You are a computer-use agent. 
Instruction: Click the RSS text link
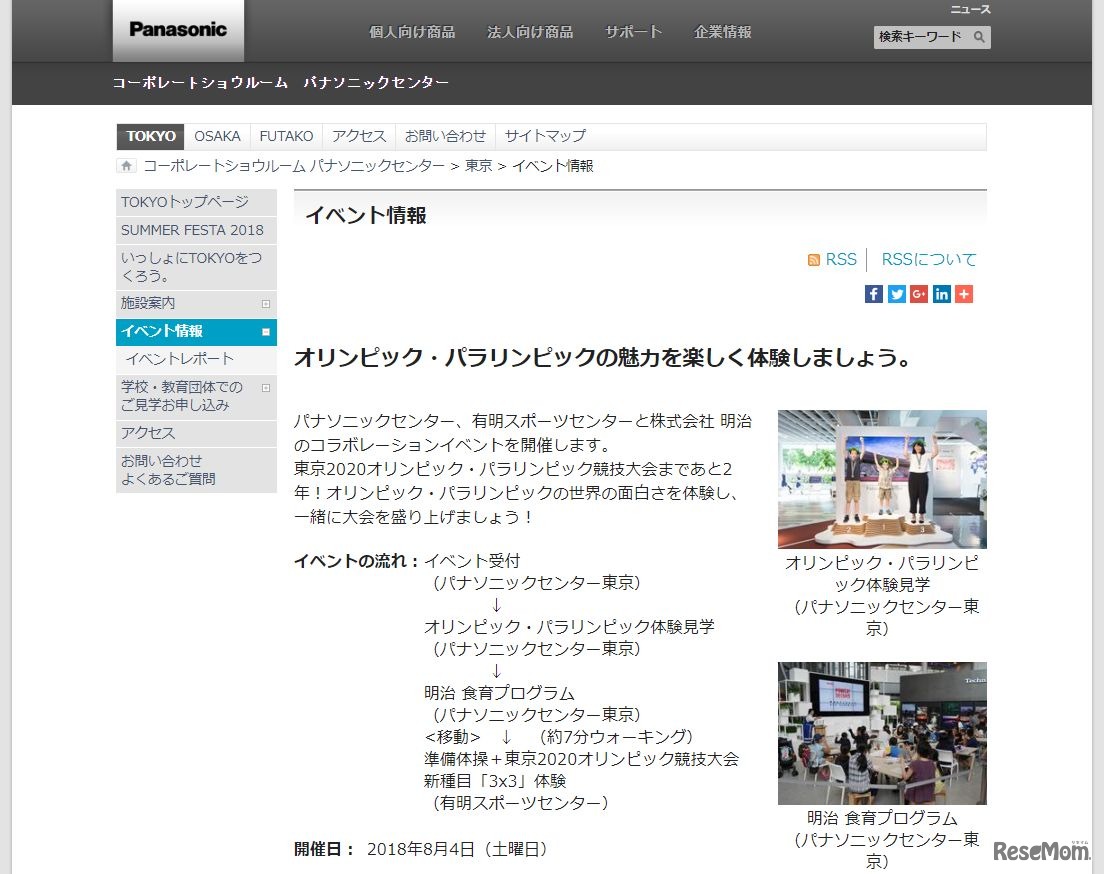[841, 260]
